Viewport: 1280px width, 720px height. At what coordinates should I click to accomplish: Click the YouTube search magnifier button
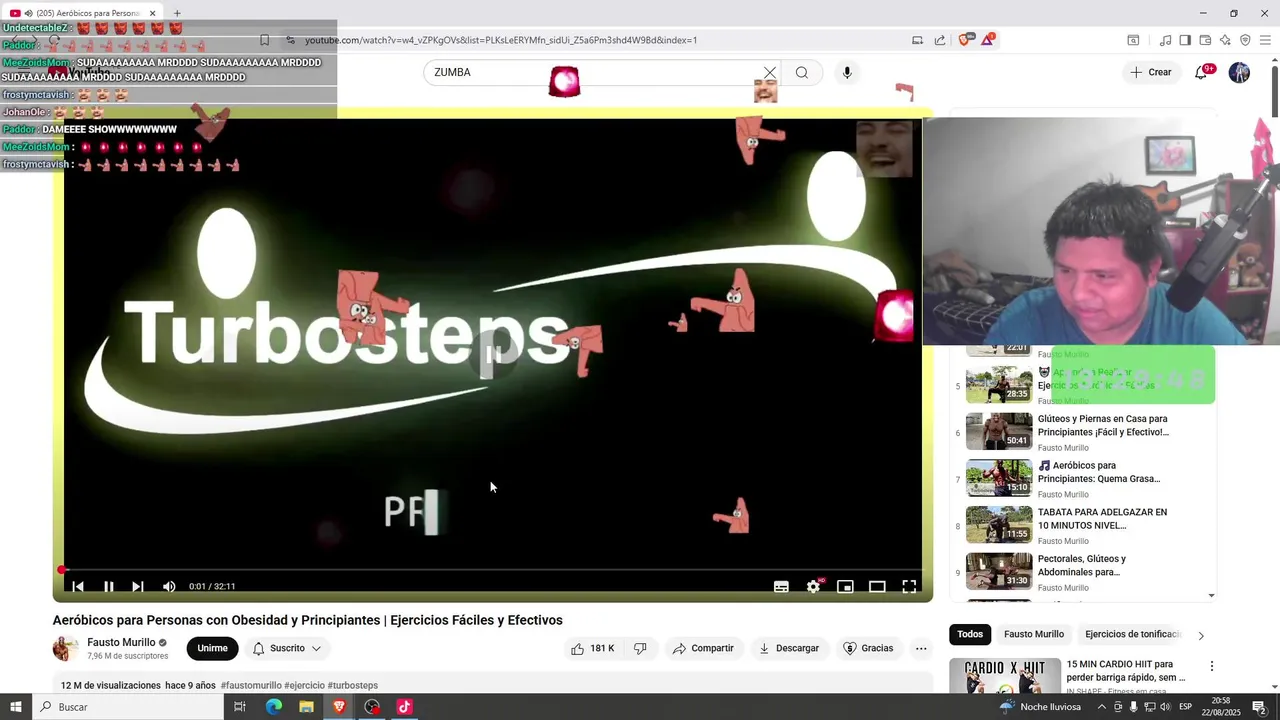[802, 72]
